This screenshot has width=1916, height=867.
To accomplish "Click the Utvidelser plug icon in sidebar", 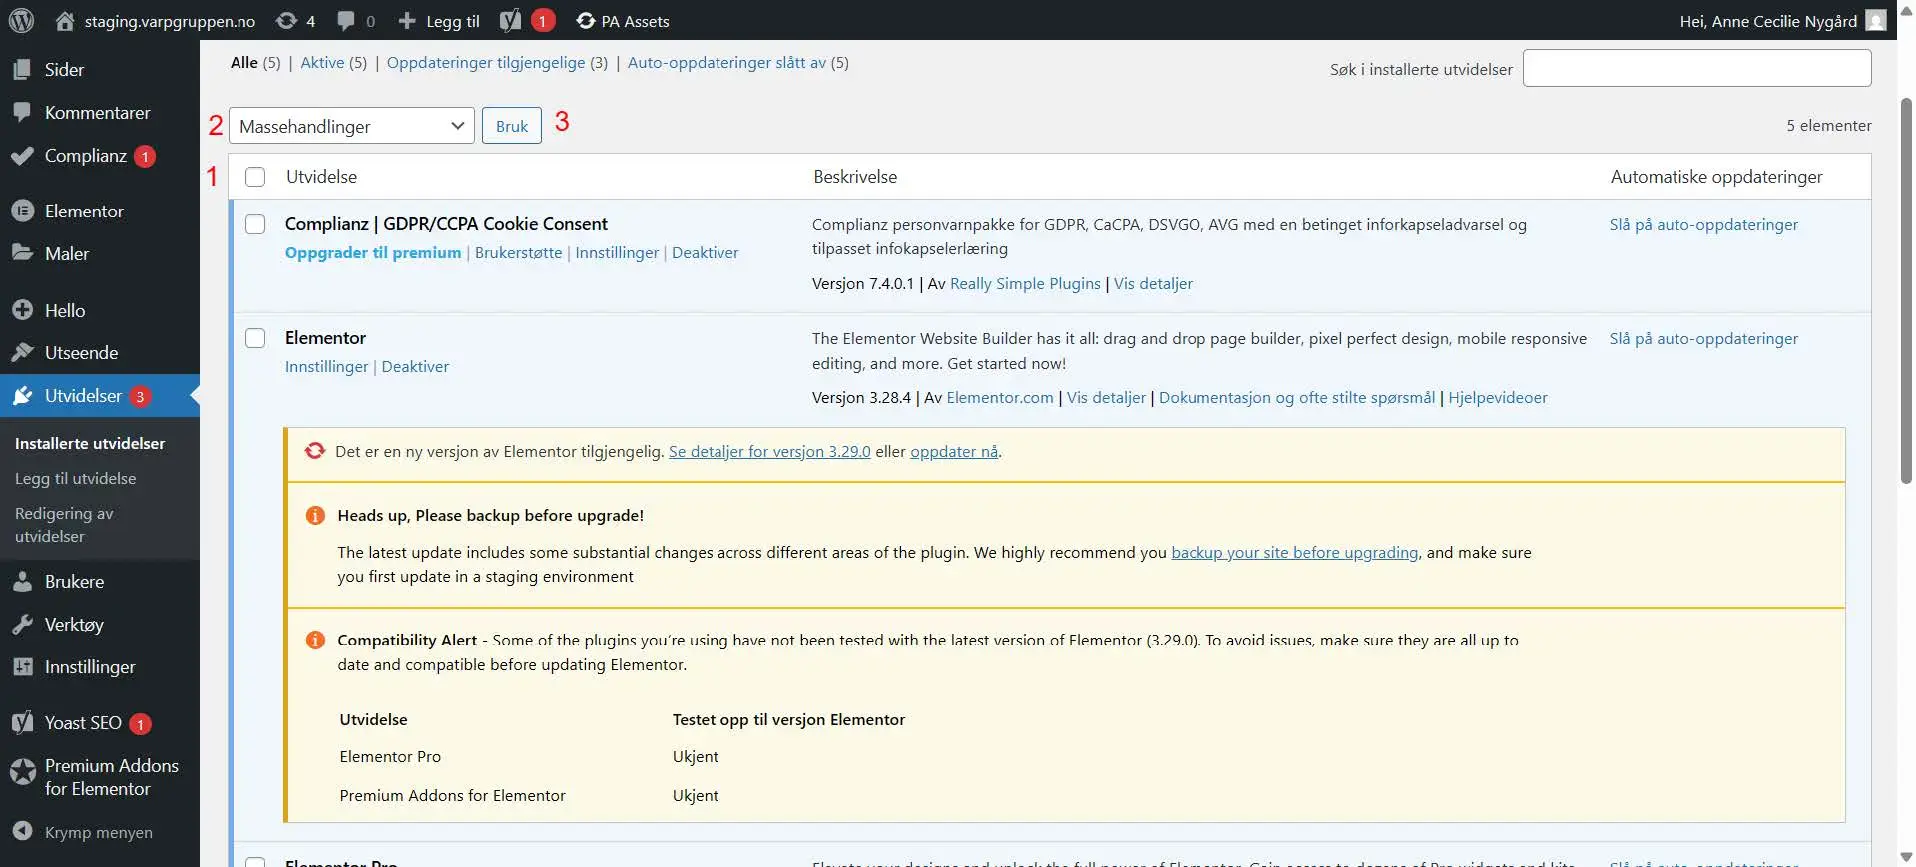I will click(x=22, y=396).
